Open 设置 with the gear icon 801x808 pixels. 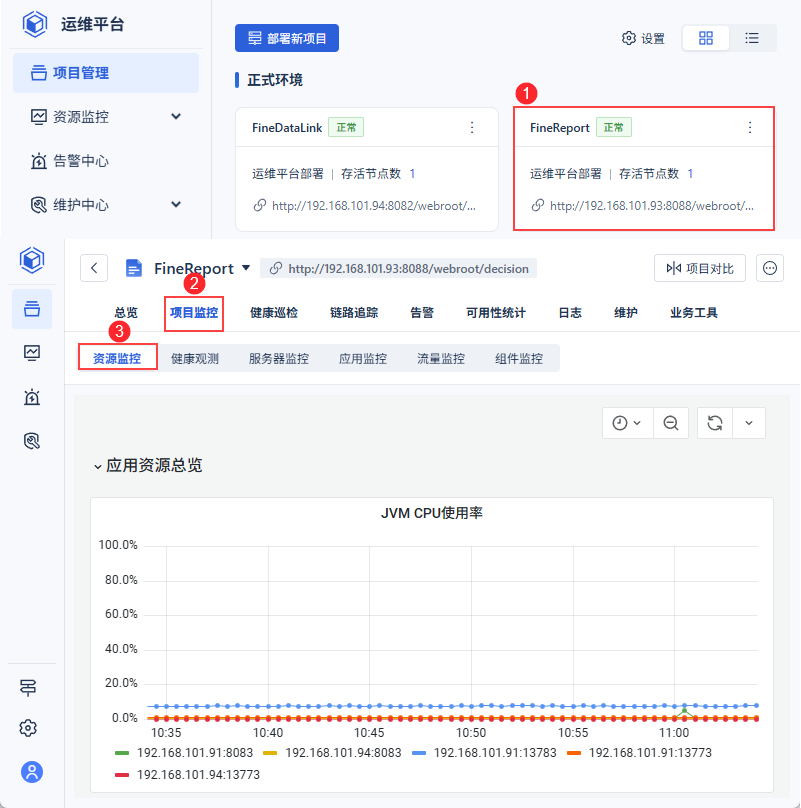coord(643,39)
